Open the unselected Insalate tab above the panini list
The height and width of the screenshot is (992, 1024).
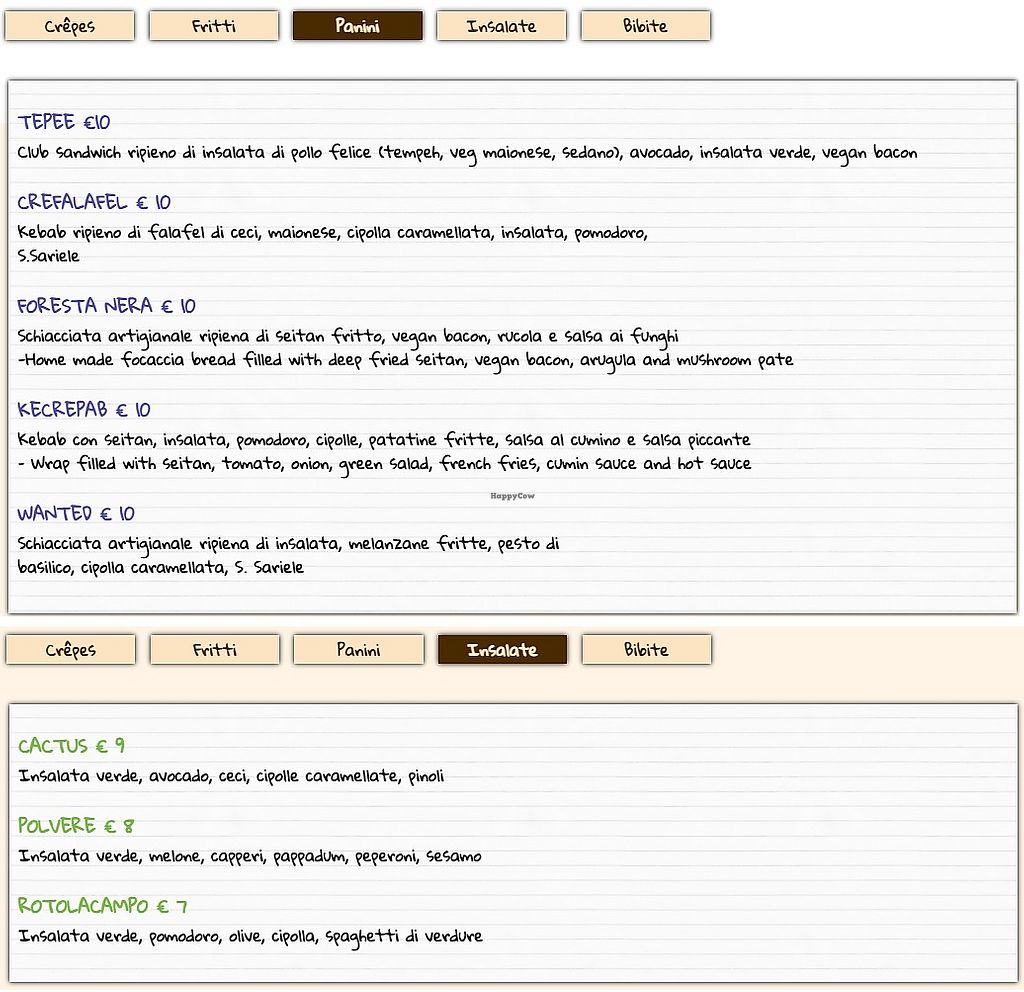tap(501, 26)
